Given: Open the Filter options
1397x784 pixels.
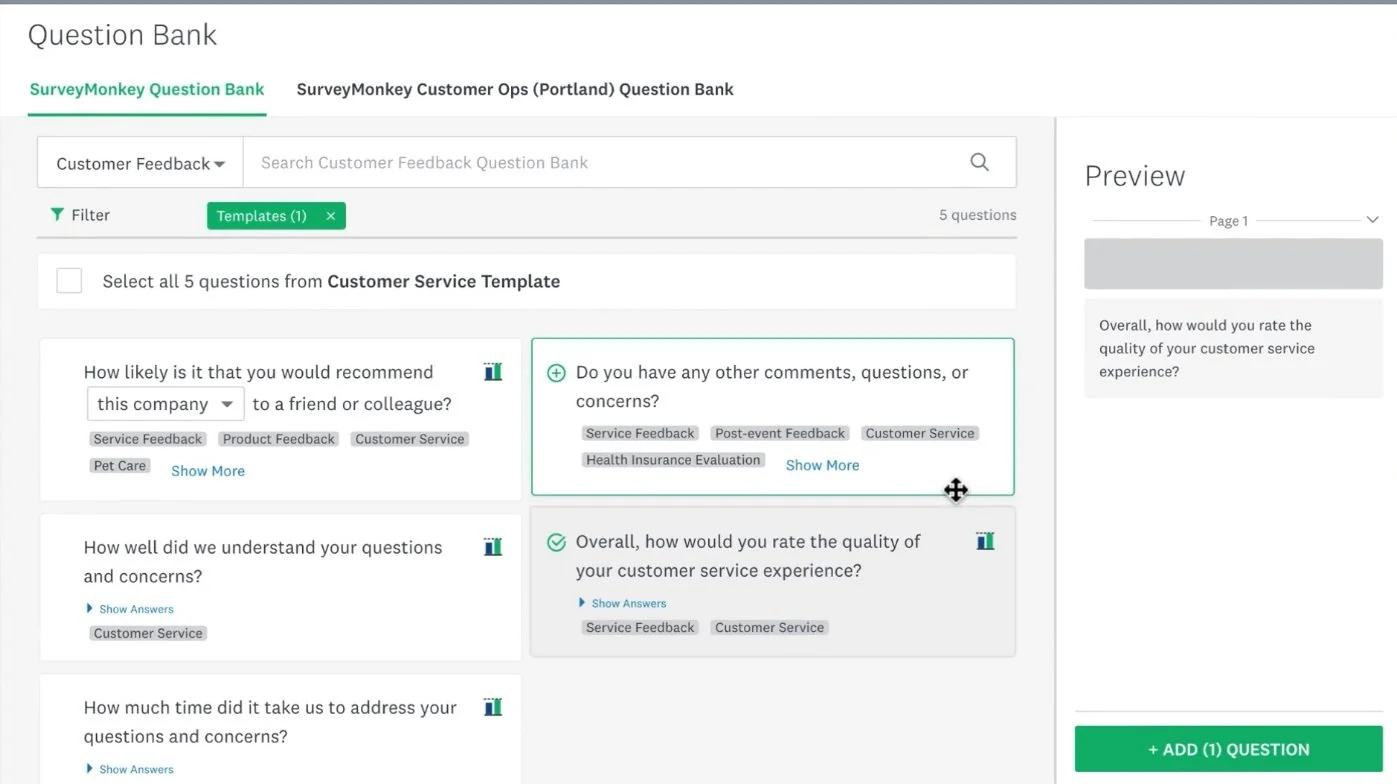Looking at the screenshot, I should pyautogui.click(x=80, y=215).
